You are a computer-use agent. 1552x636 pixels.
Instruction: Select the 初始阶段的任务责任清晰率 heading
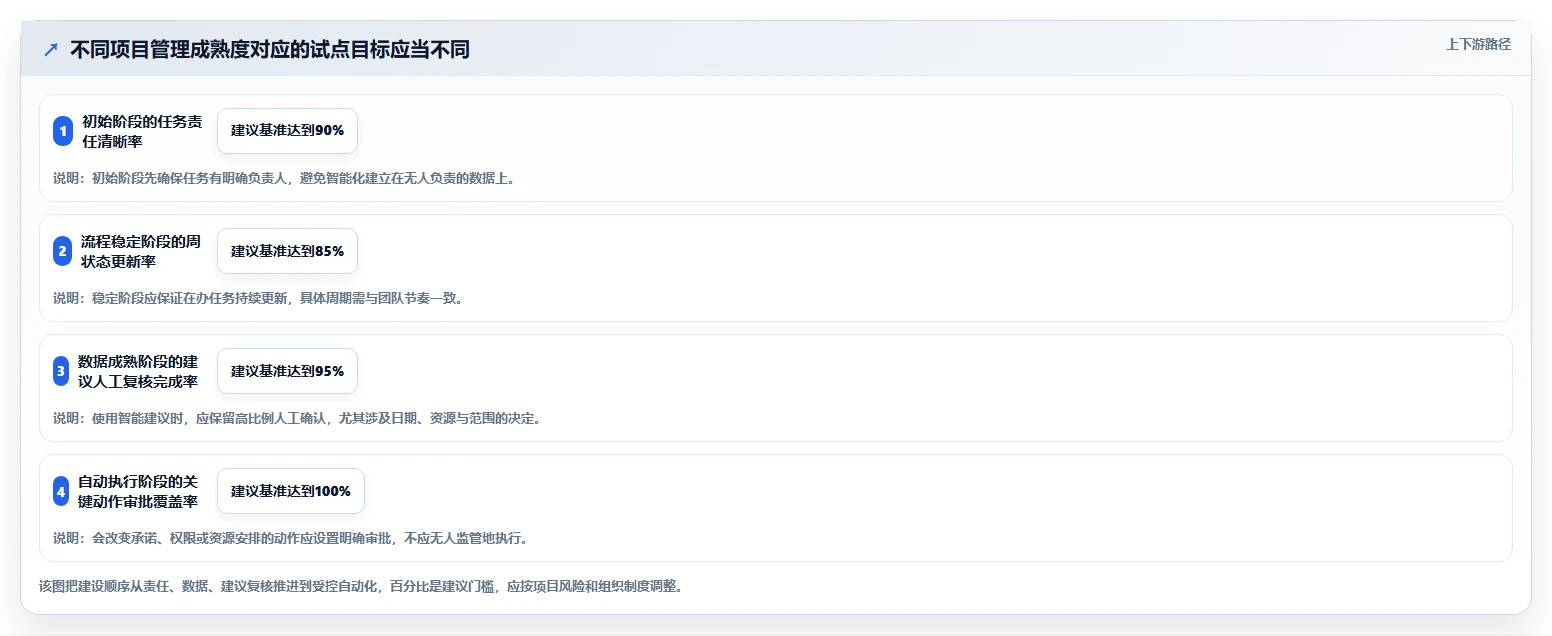click(142, 131)
